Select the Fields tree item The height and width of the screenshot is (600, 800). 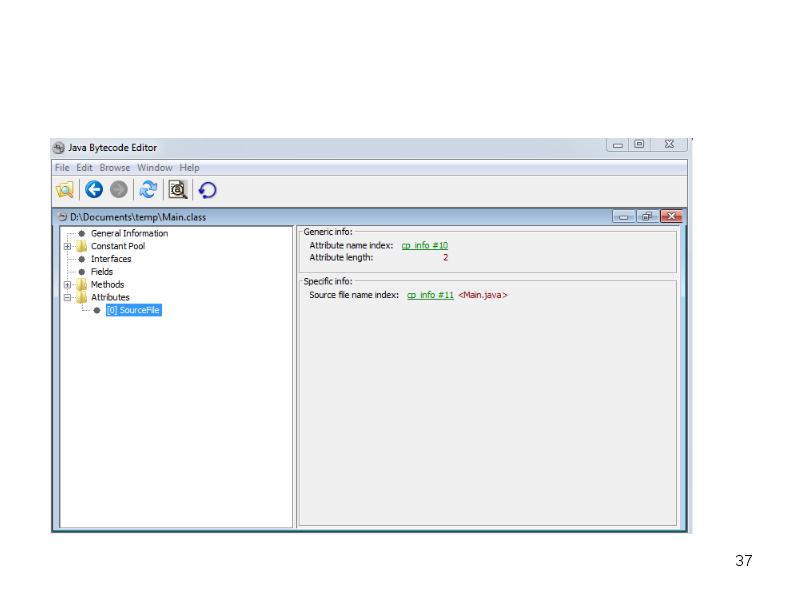(x=102, y=272)
